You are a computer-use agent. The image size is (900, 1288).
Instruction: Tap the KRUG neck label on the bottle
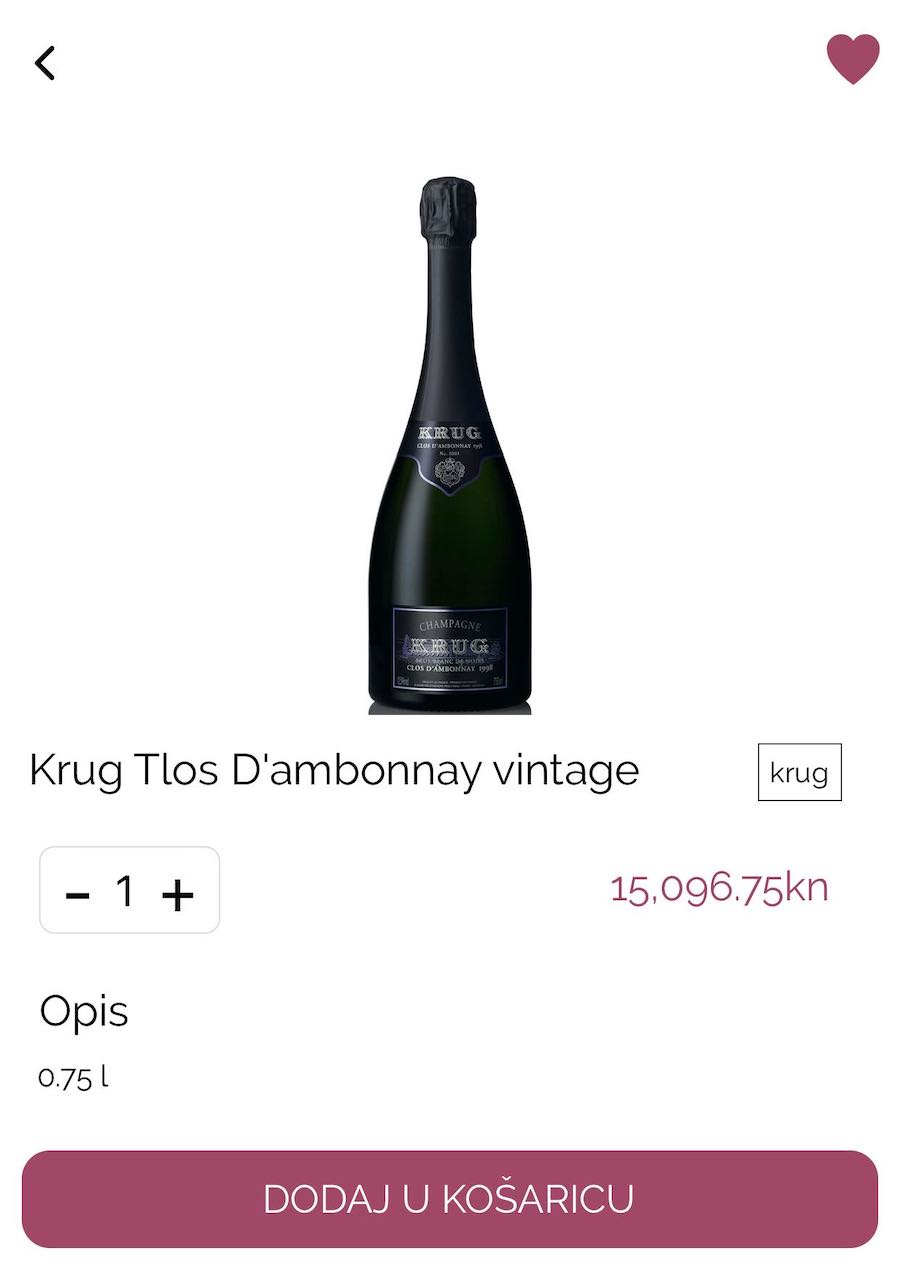[x=448, y=450]
